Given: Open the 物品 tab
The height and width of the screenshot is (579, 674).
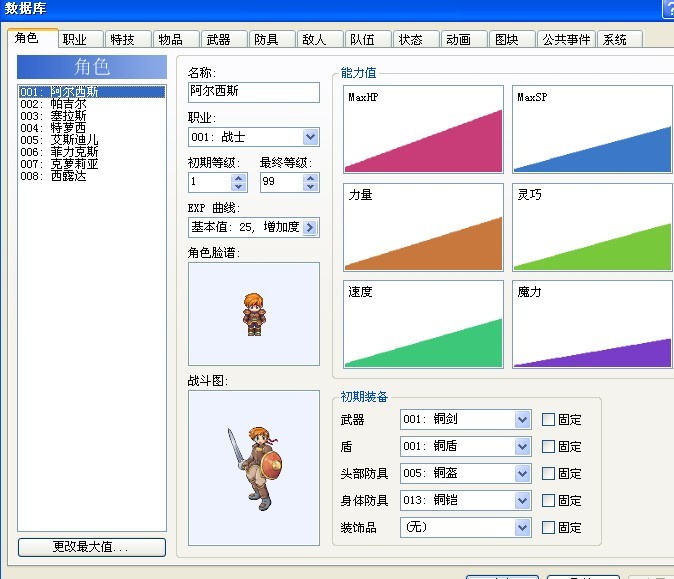Looking at the screenshot, I should (x=177, y=40).
